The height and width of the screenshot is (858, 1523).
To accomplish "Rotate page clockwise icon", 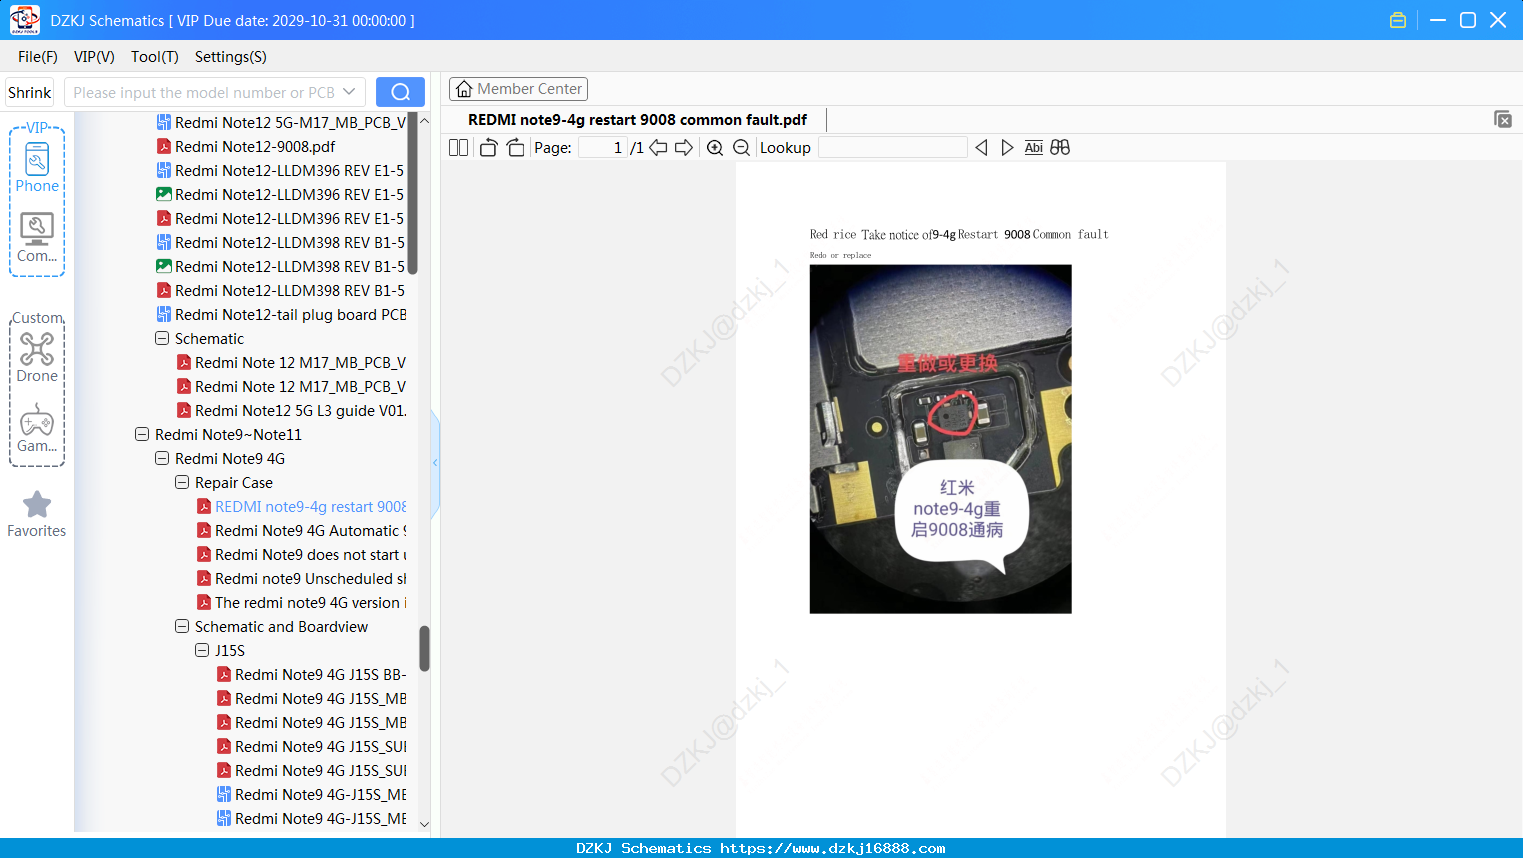I will coord(515,148).
